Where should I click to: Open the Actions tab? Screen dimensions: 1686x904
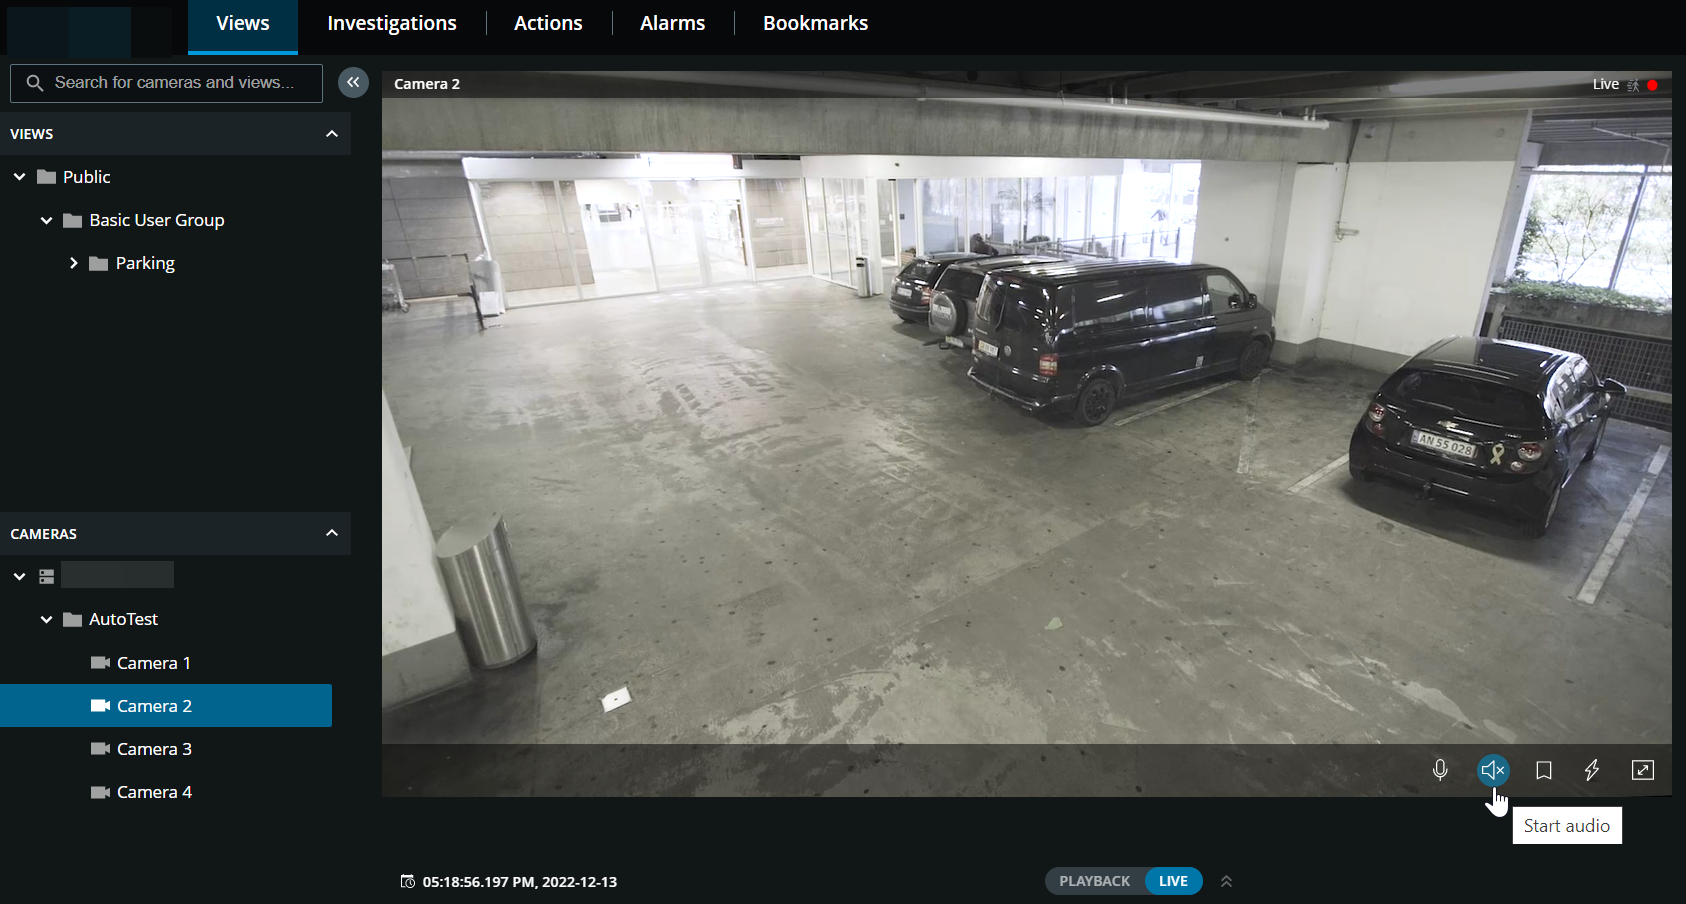pos(548,24)
